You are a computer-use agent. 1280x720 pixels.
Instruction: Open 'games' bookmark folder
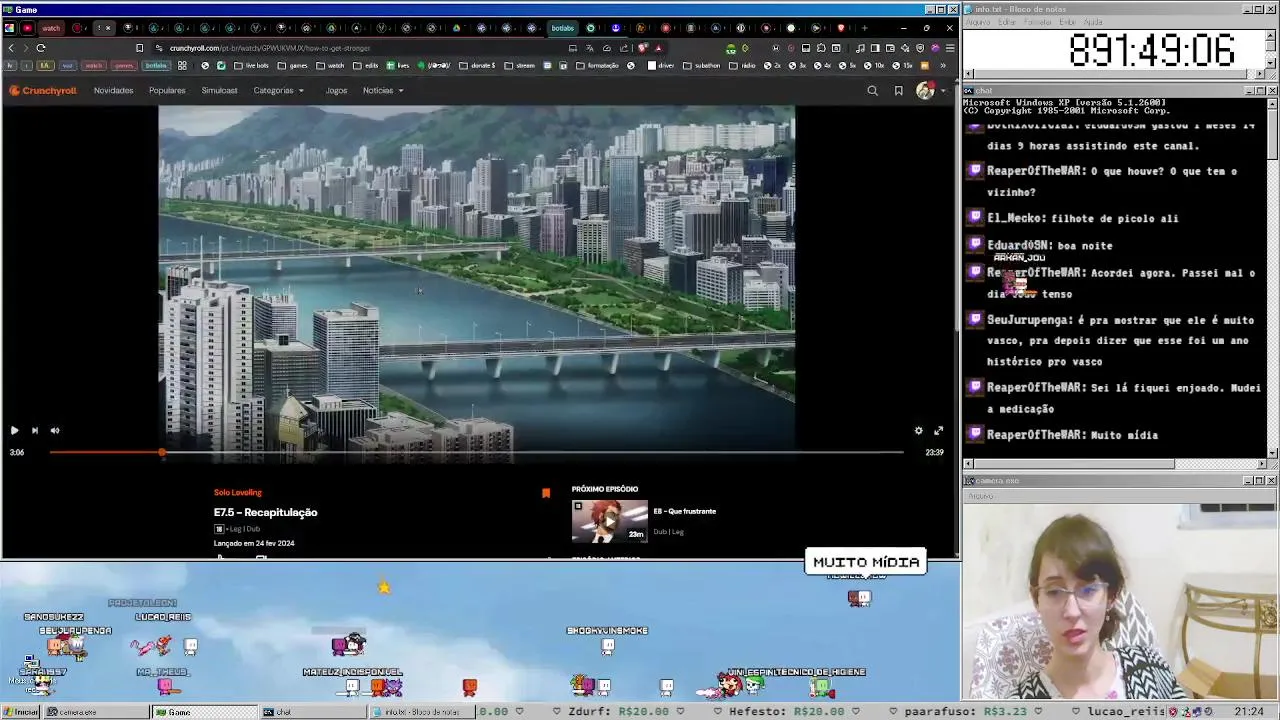coord(293,66)
